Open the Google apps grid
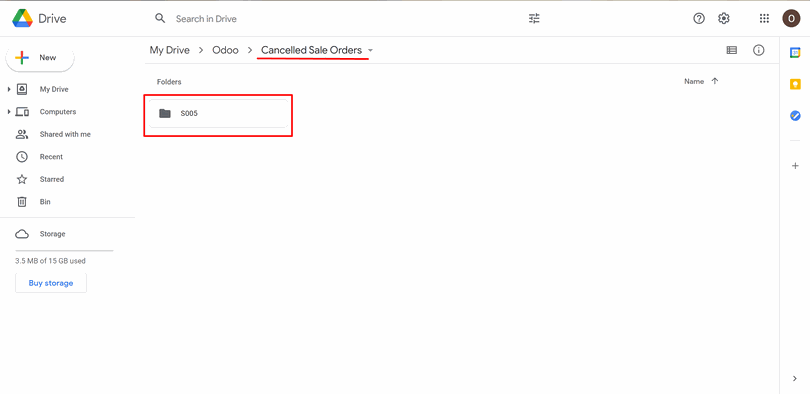Image resolution: width=810 pixels, height=394 pixels. pyautogui.click(x=765, y=19)
